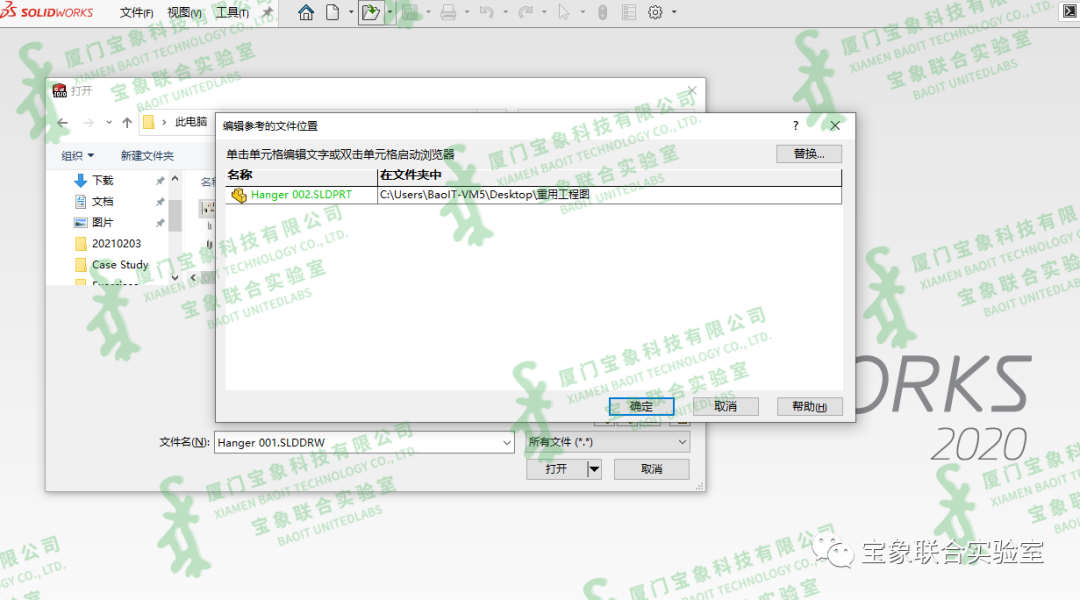Click the 名称 column header
Viewport: 1080px width, 600px height.
point(301,175)
